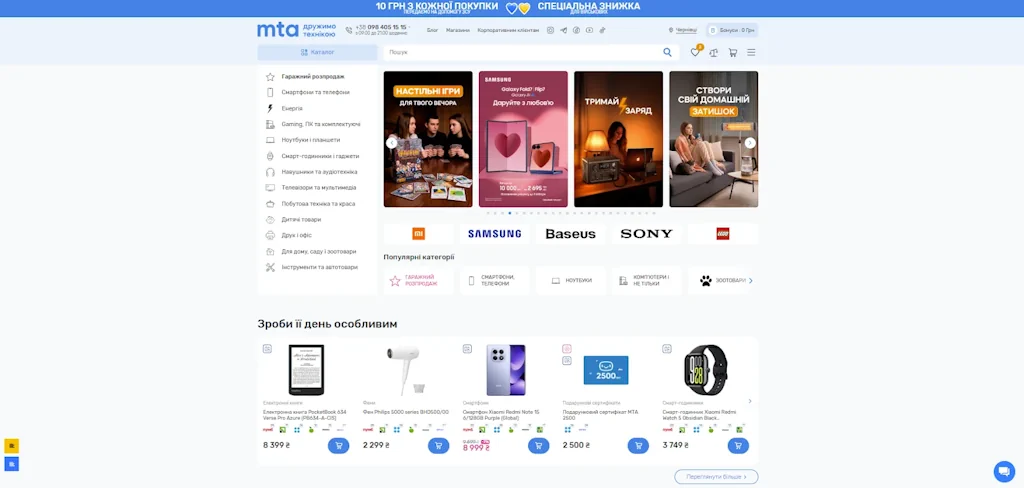This screenshot has width=1024, height=488.
Task: Open MTA YouTube channel icon
Action: click(x=589, y=30)
